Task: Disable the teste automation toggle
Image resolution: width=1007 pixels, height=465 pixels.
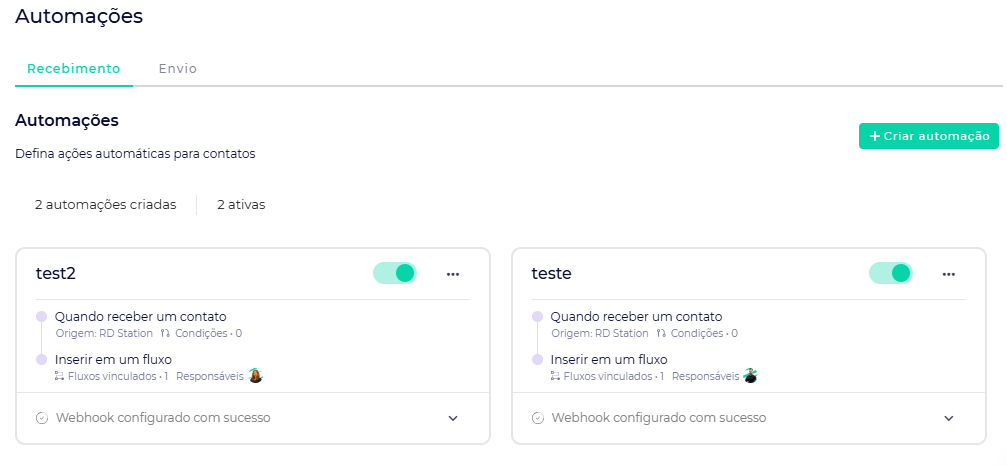Action: pyautogui.click(x=891, y=273)
